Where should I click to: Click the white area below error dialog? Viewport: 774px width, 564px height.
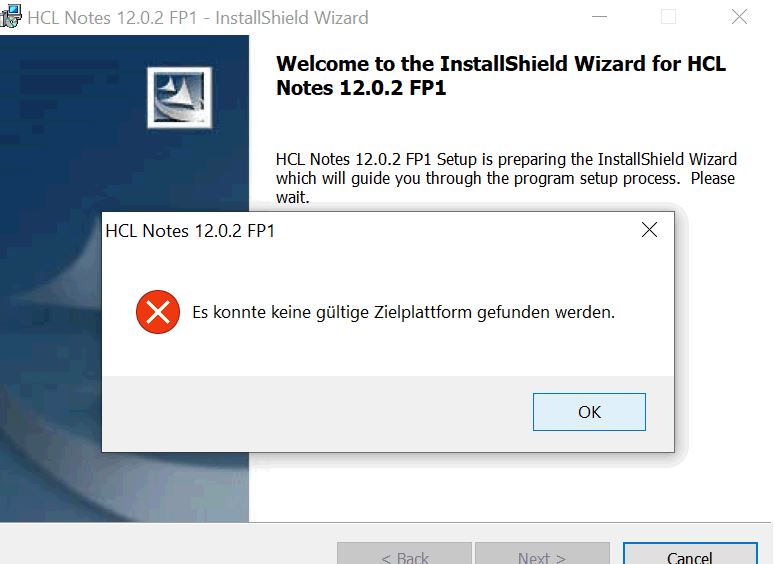pyautogui.click(x=508, y=489)
